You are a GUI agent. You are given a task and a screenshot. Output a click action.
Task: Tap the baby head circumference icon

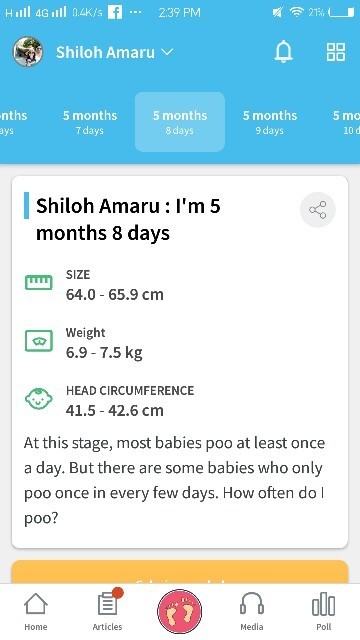click(39, 399)
